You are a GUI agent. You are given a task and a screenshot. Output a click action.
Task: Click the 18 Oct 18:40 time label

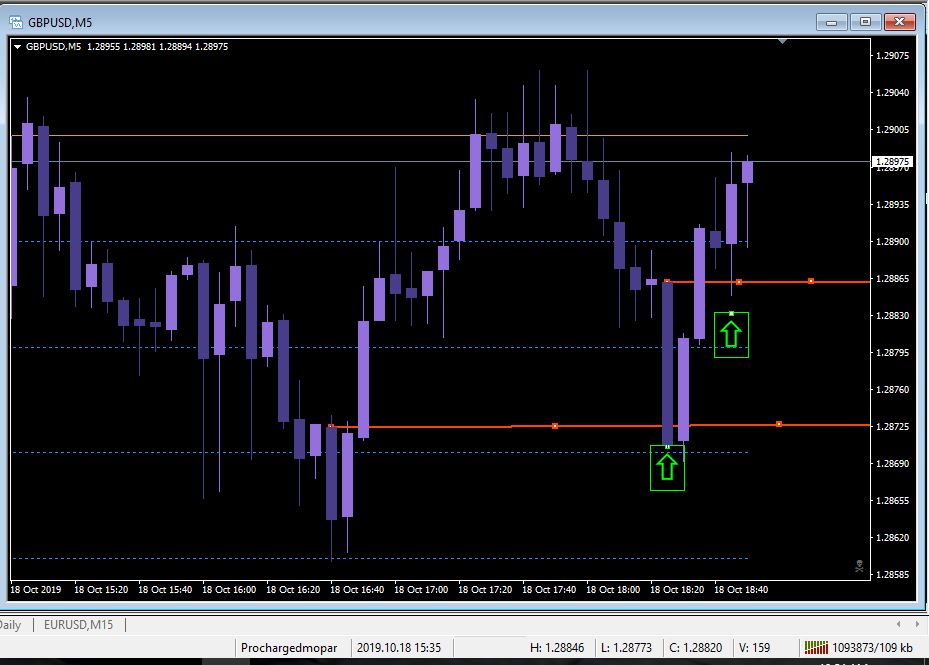click(741, 590)
